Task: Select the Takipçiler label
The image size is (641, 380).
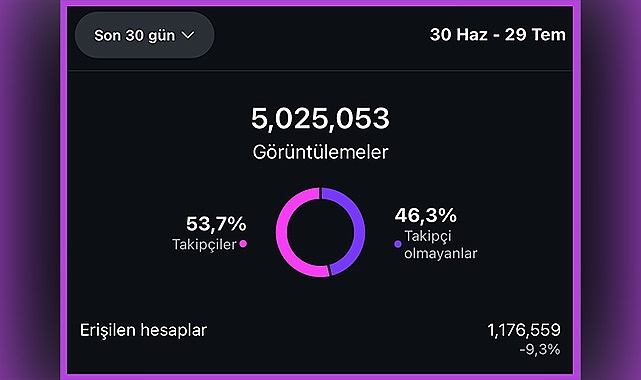Action: 204,244
